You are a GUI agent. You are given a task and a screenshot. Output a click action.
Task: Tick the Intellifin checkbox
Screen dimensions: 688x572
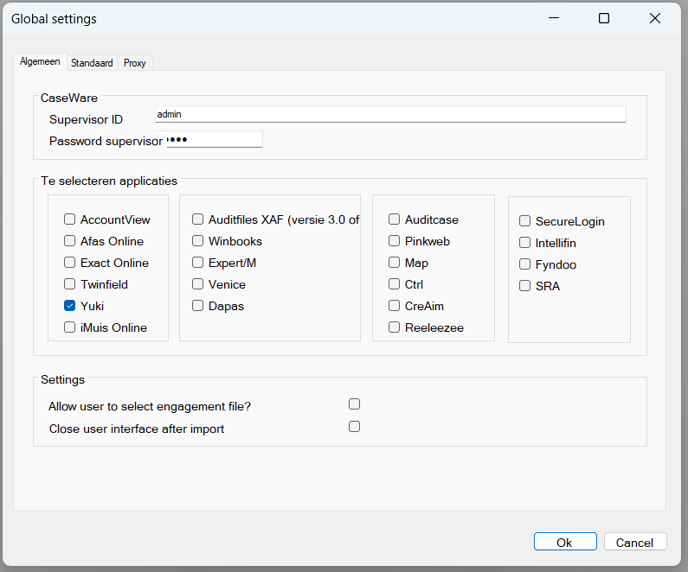click(x=525, y=242)
